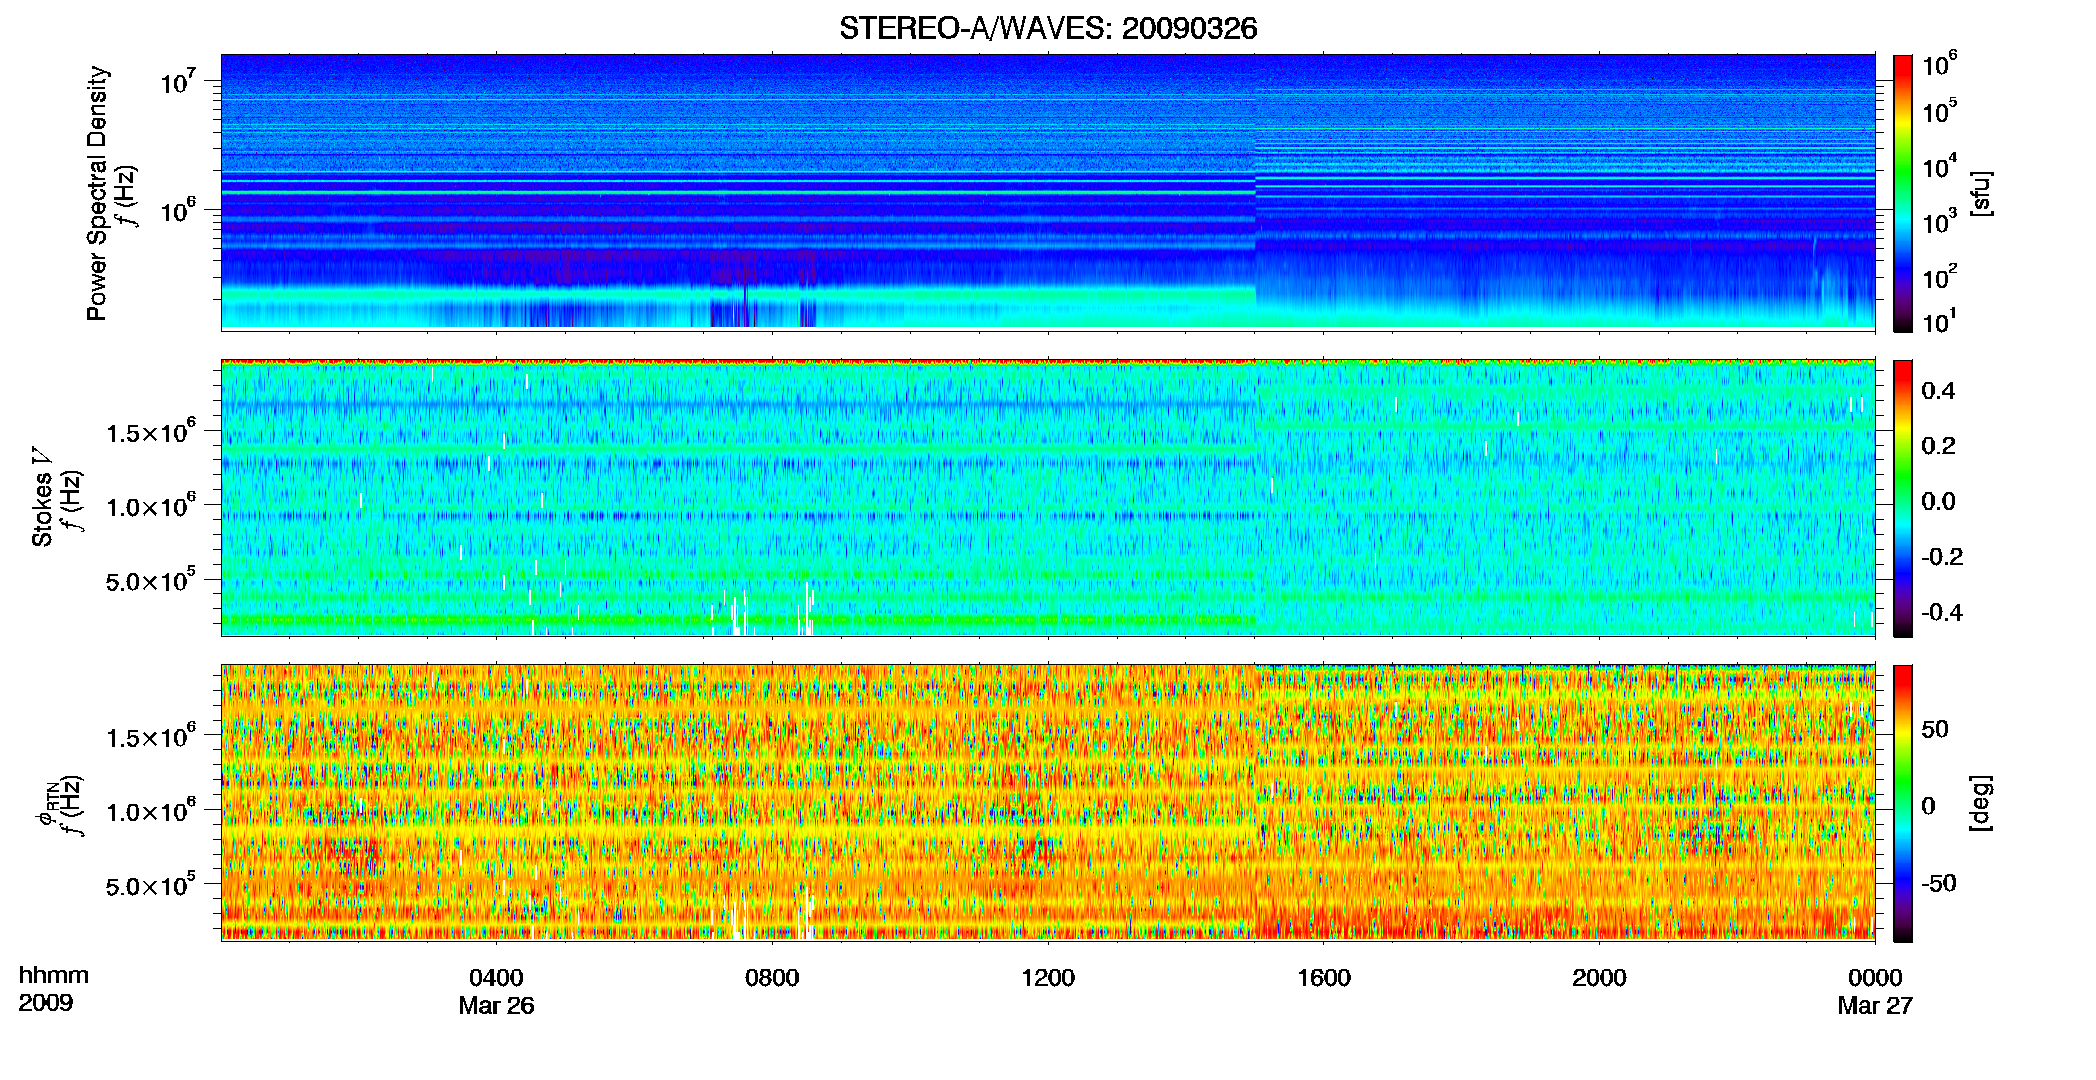The width and height of the screenshot is (2096, 1080).
Task: Click the title STEREO-A/WAVES: 20090326
Action: click(x=1048, y=28)
